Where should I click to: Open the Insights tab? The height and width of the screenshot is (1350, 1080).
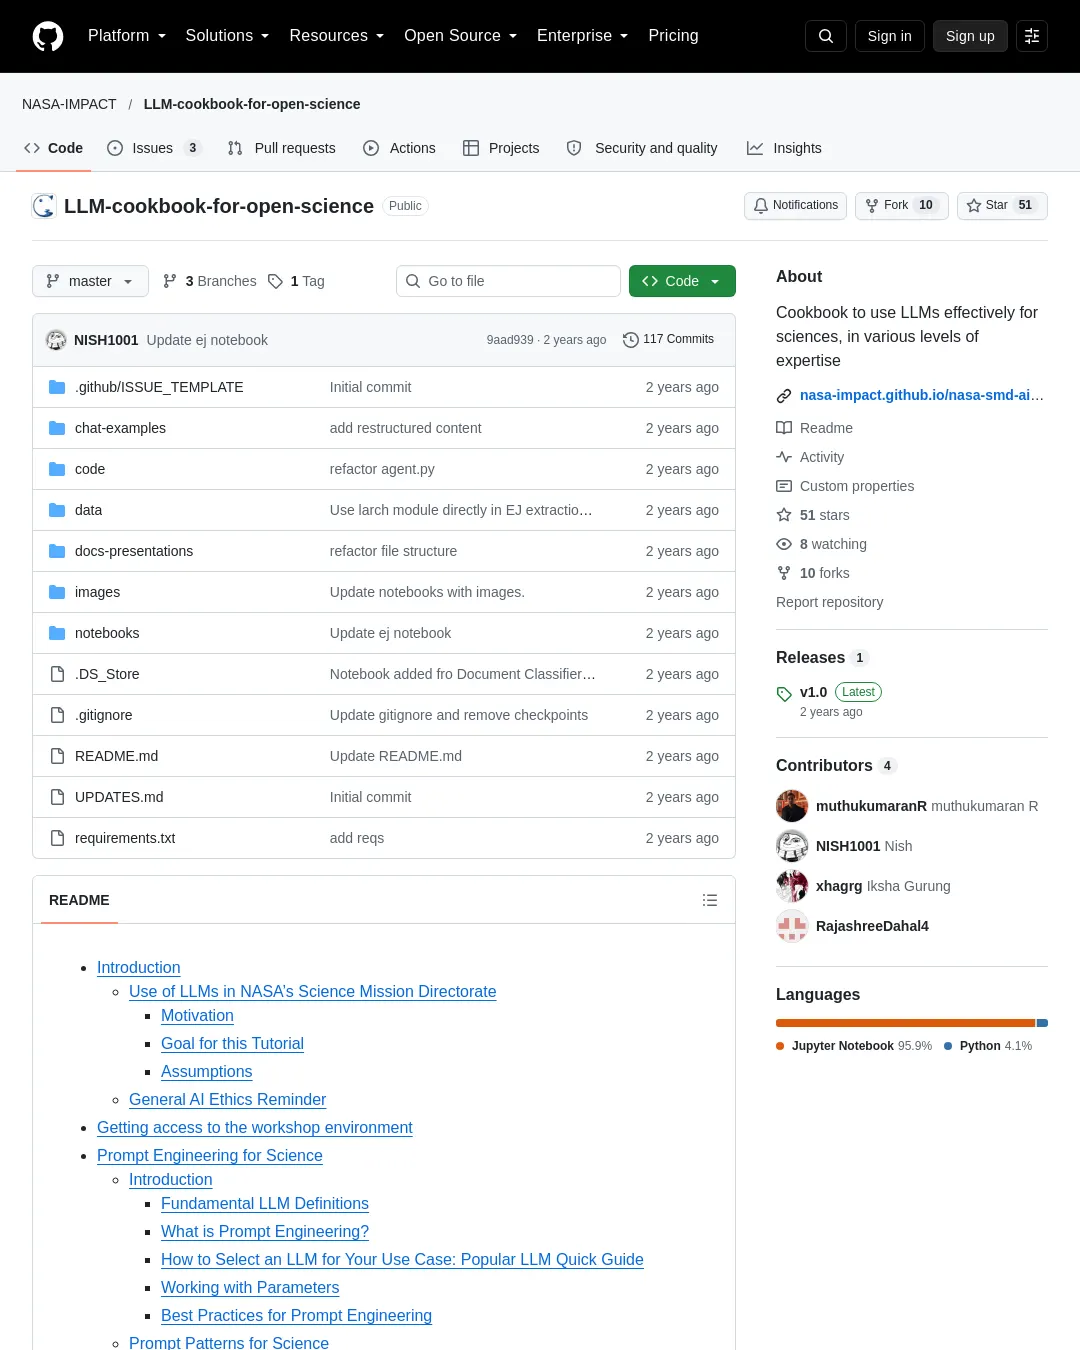point(784,148)
